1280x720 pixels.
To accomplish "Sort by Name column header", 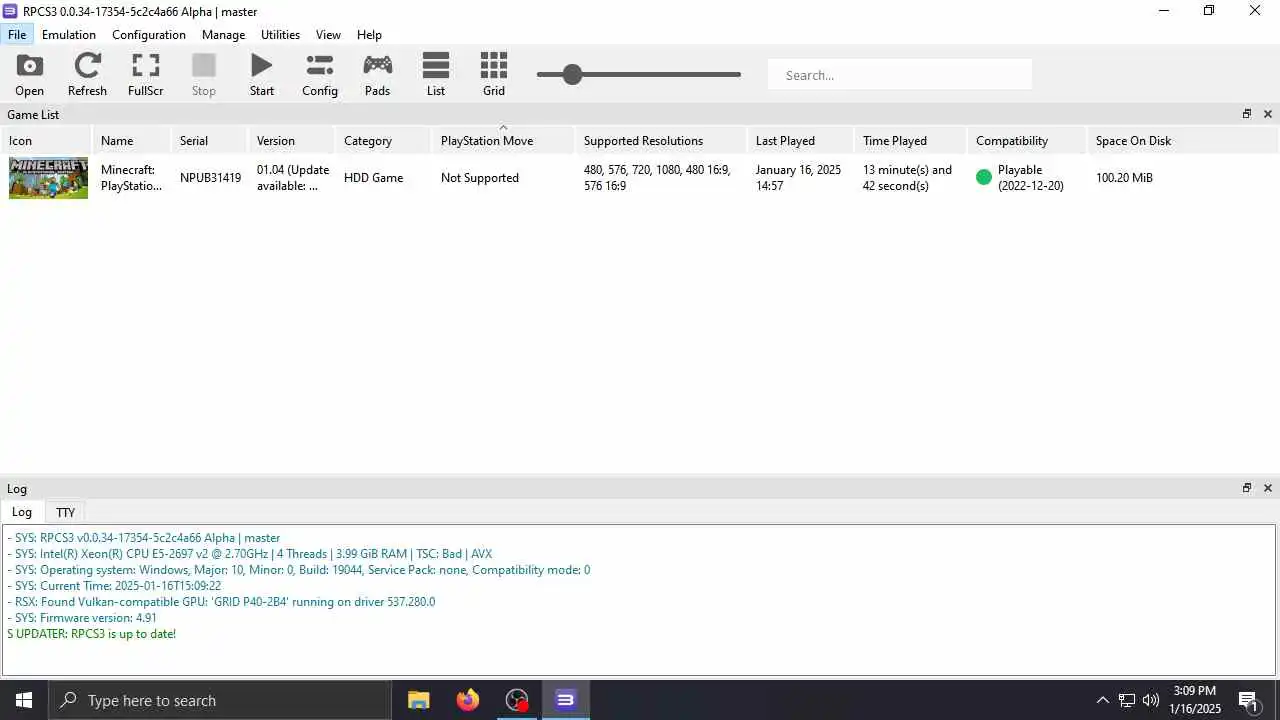I will pos(132,141).
